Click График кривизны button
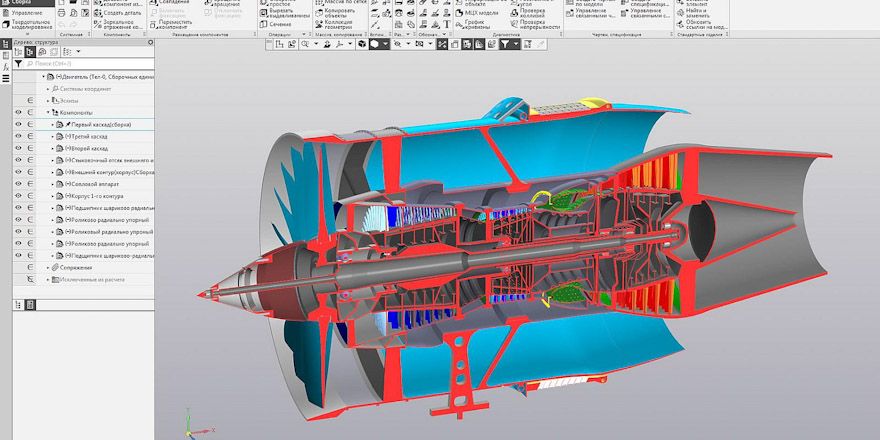The image size is (880, 440). tap(468, 24)
